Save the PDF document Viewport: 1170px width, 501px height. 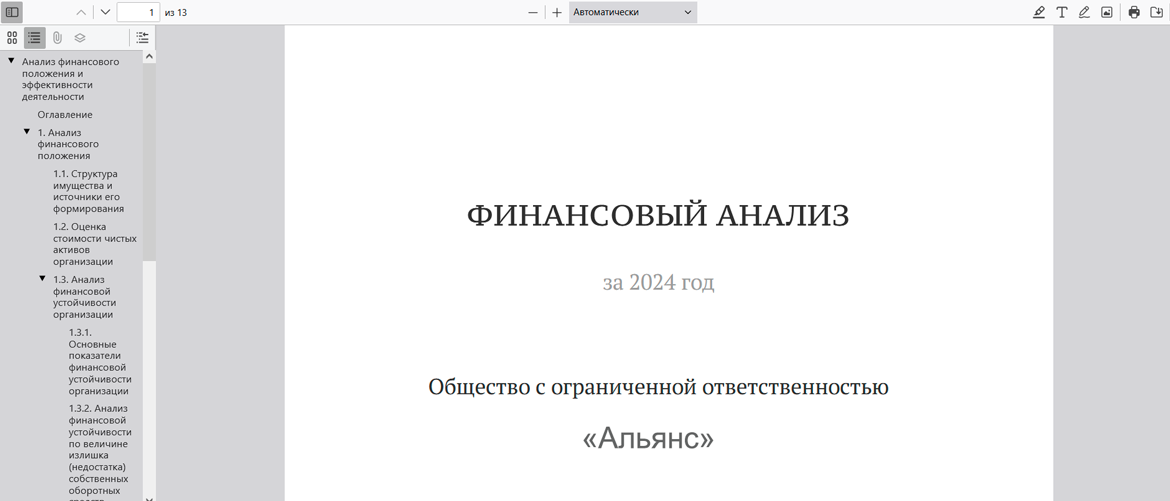coord(1157,12)
